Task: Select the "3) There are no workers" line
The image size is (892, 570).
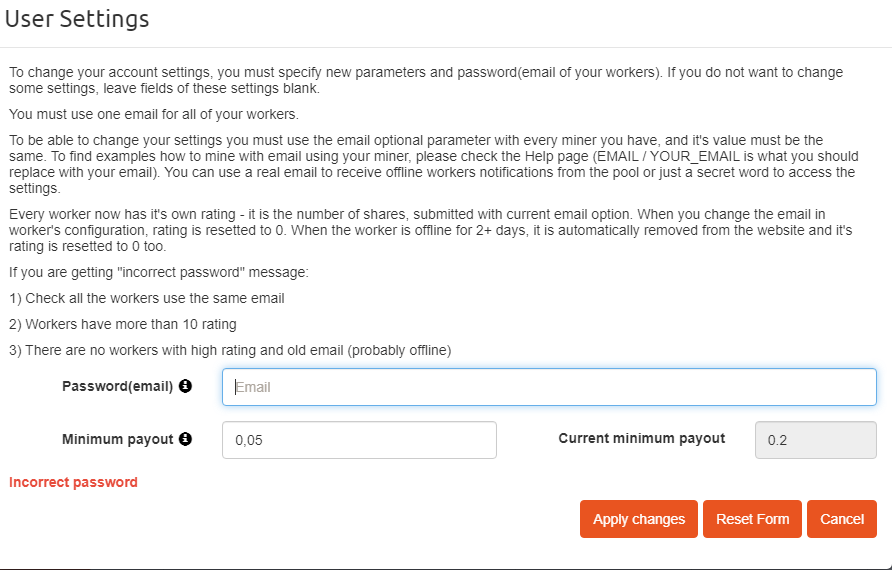Action: (x=230, y=350)
